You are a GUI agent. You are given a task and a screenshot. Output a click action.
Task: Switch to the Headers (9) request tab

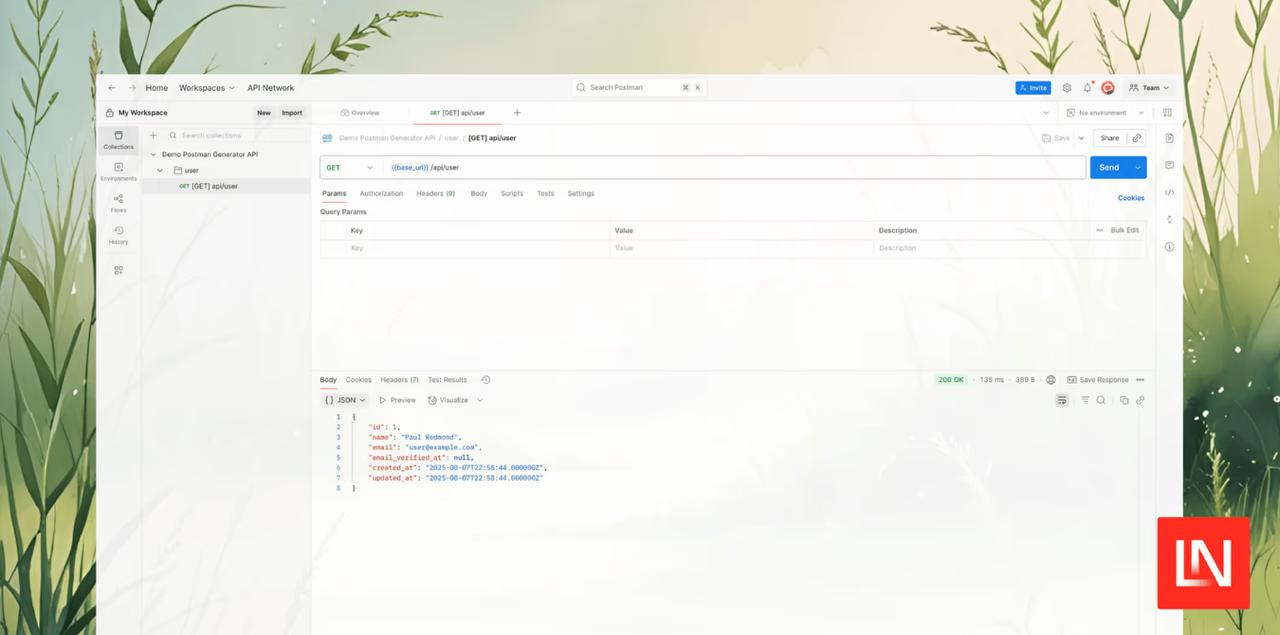pos(435,193)
